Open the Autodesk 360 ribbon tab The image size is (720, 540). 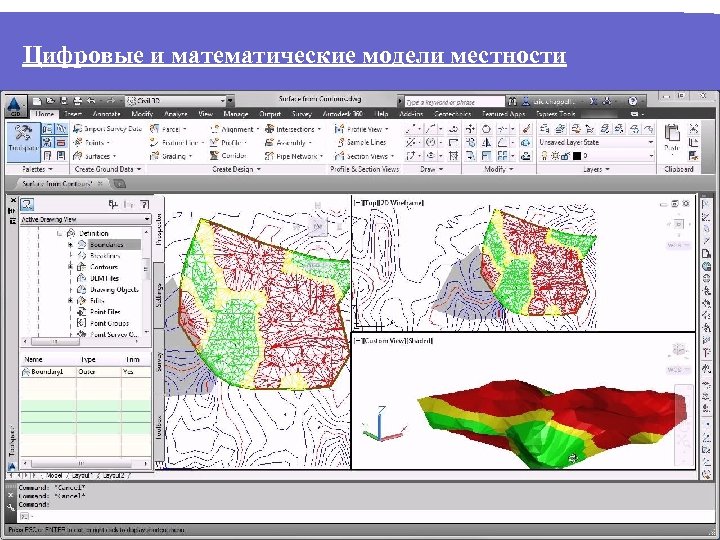343,113
